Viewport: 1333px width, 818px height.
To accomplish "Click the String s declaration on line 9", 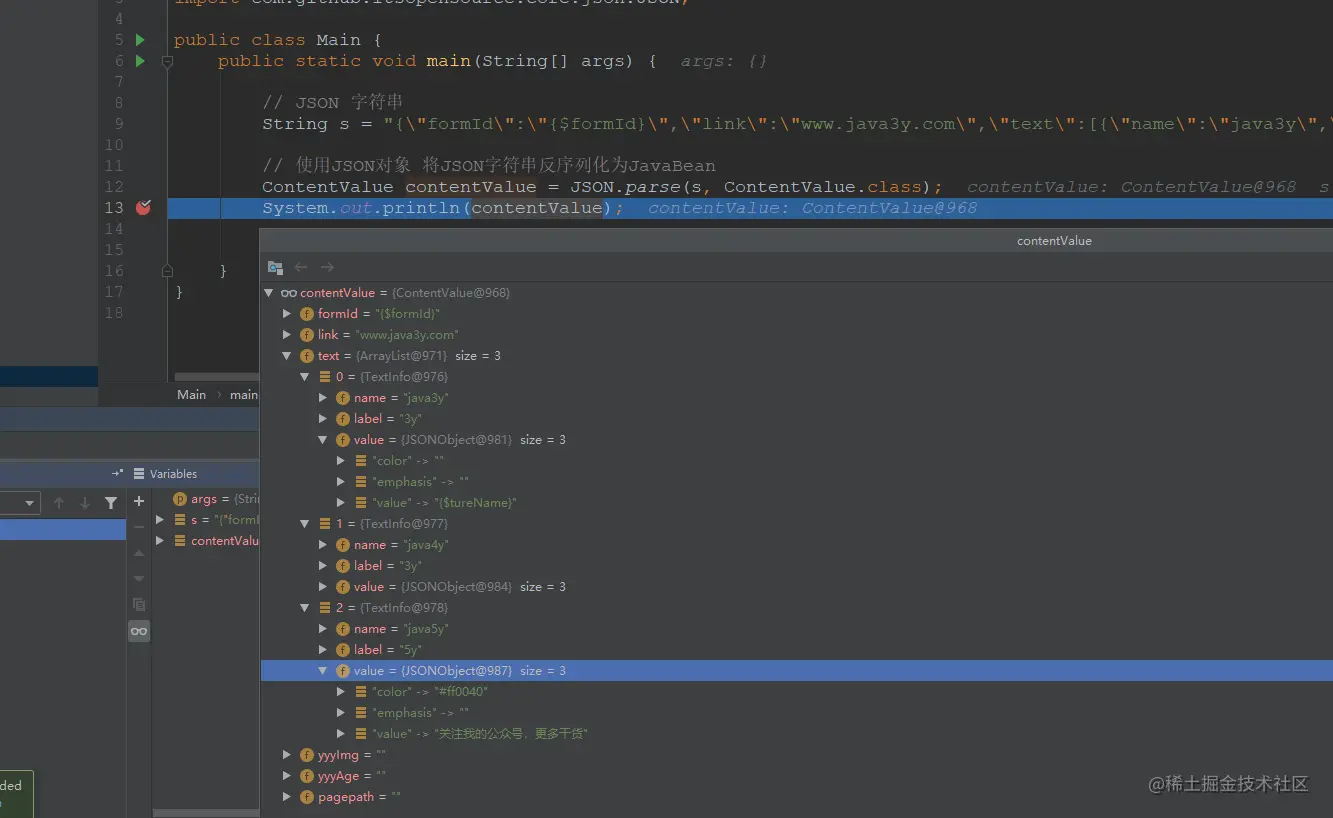I will click(x=796, y=124).
